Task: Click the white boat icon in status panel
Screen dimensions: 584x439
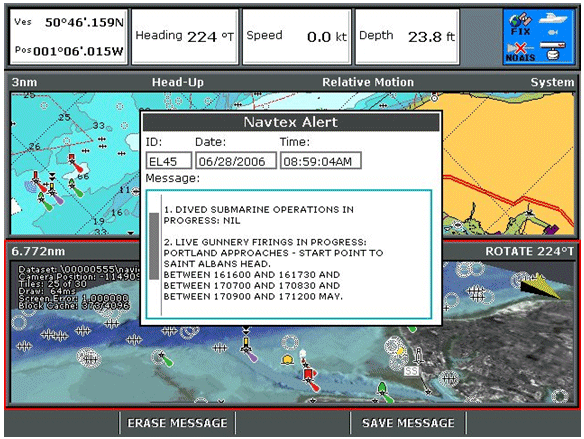Action: [553, 18]
